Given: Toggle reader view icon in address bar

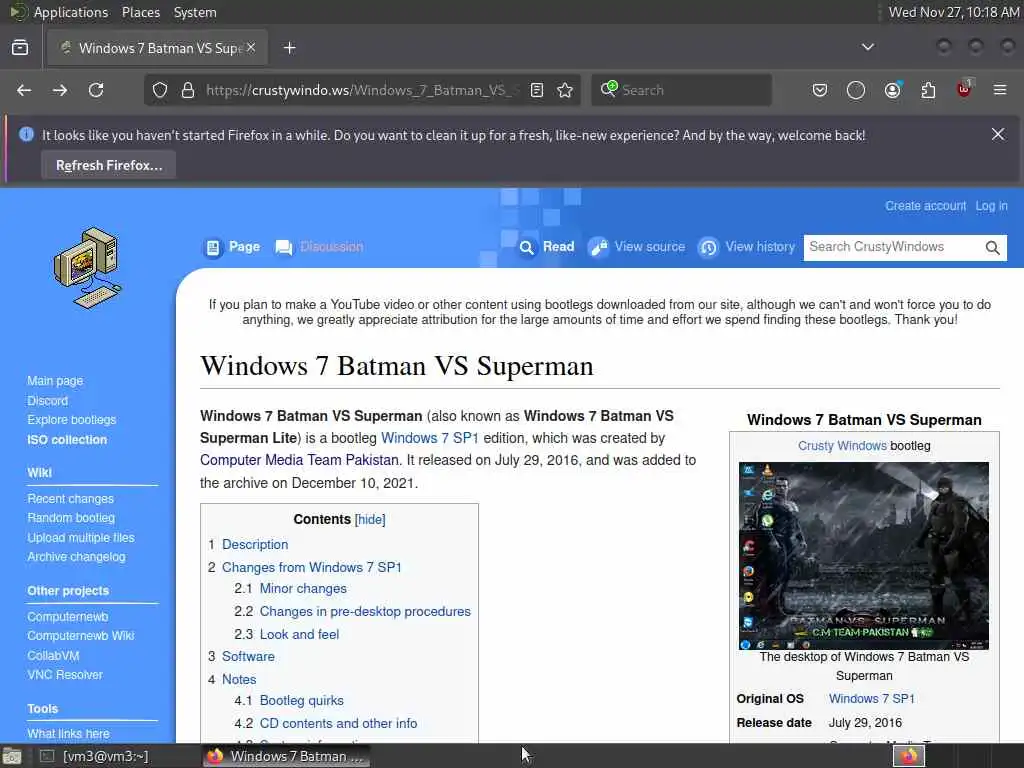Looking at the screenshot, I should tap(537, 90).
